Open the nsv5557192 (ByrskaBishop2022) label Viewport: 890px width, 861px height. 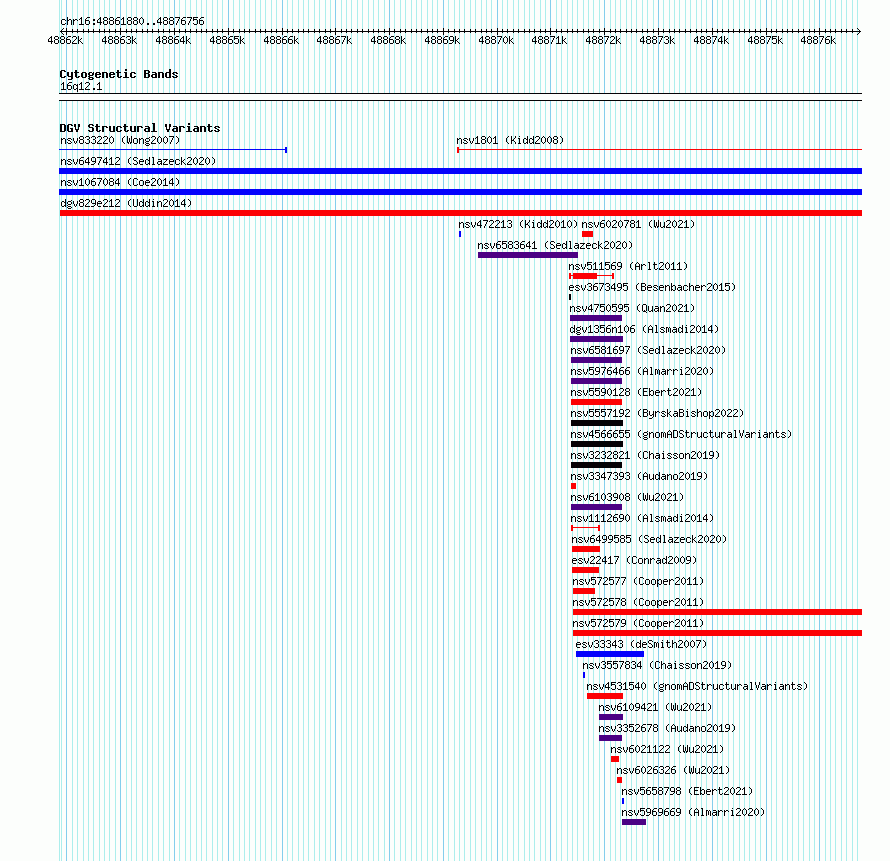pos(657,413)
